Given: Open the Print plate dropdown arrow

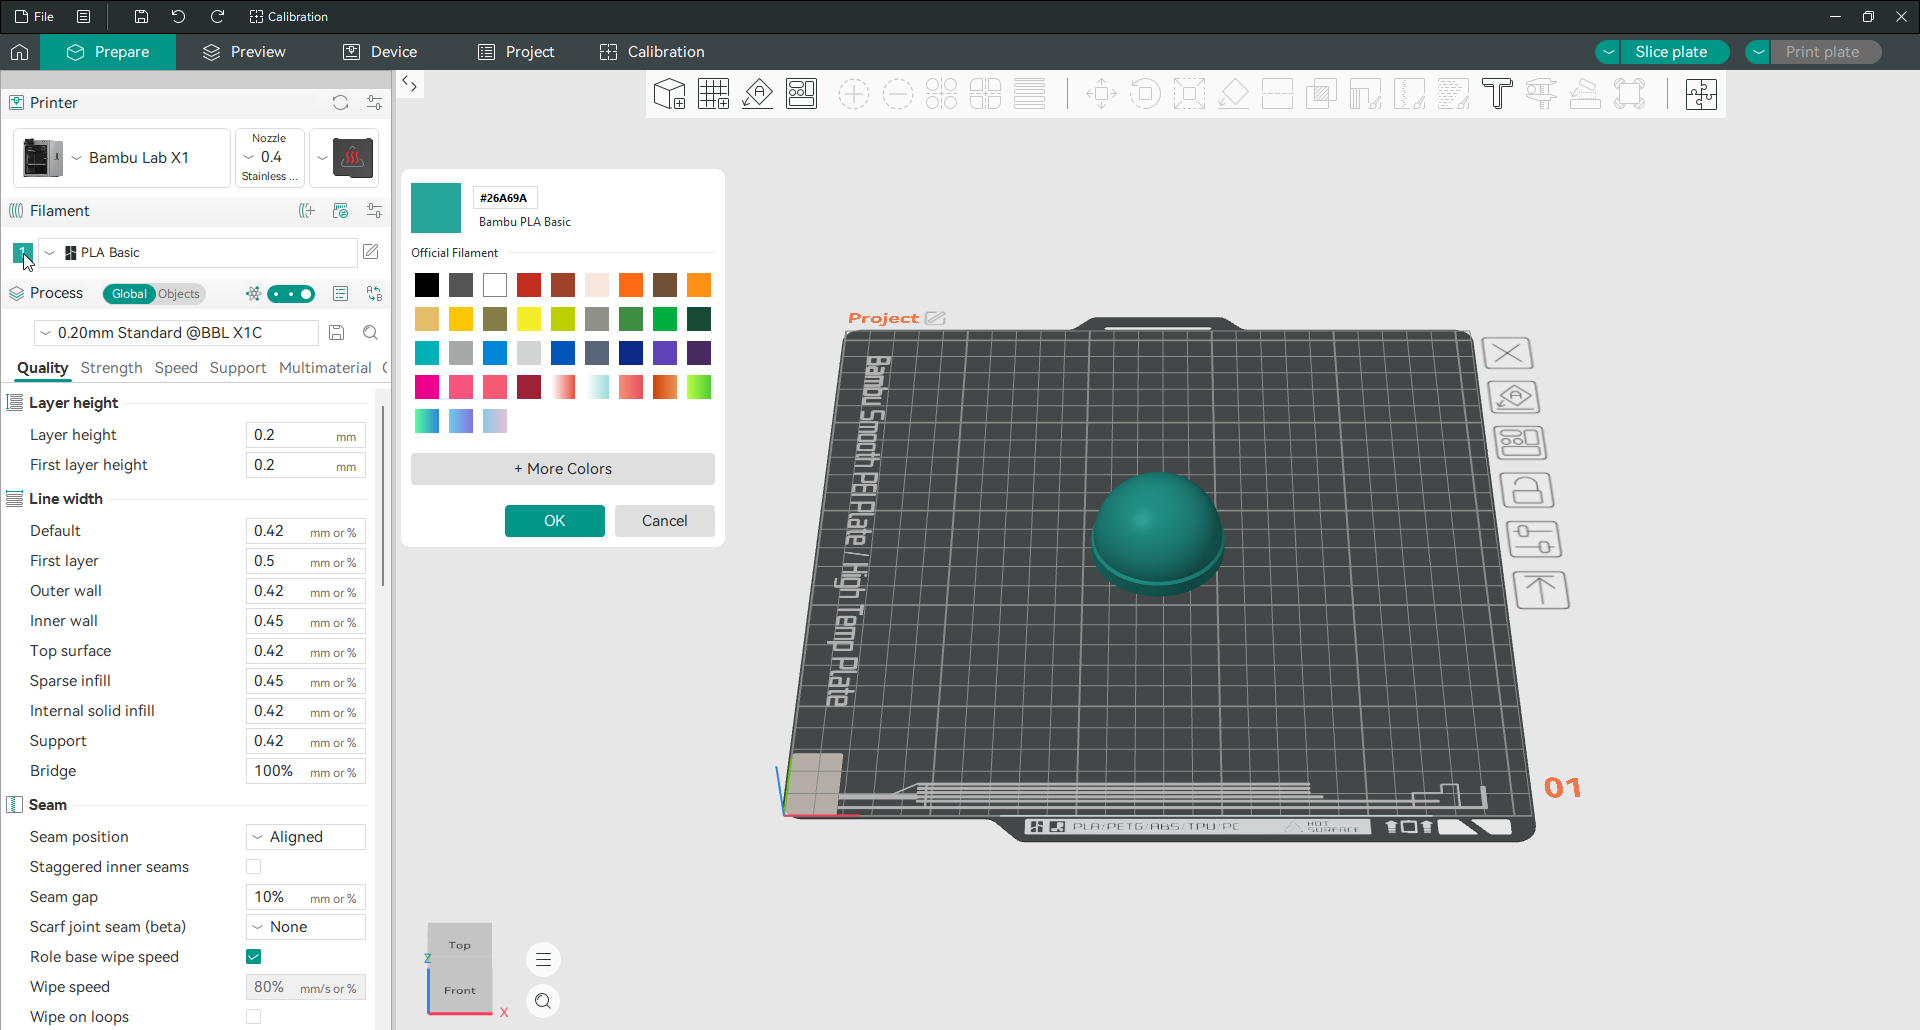Looking at the screenshot, I should point(1758,52).
